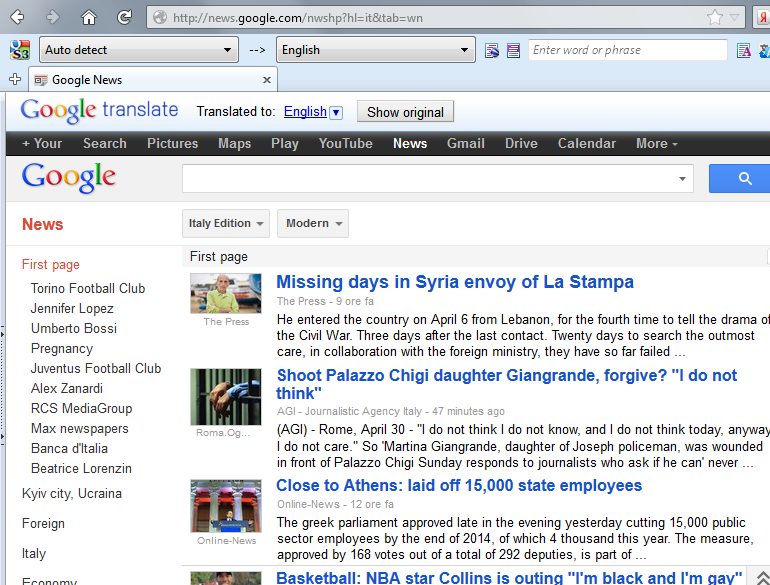Image resolution: width=770 pixels, height=585 pixels.
Task: Open the Shoot Palazzo Chigi headline
Action: point(506,384)
